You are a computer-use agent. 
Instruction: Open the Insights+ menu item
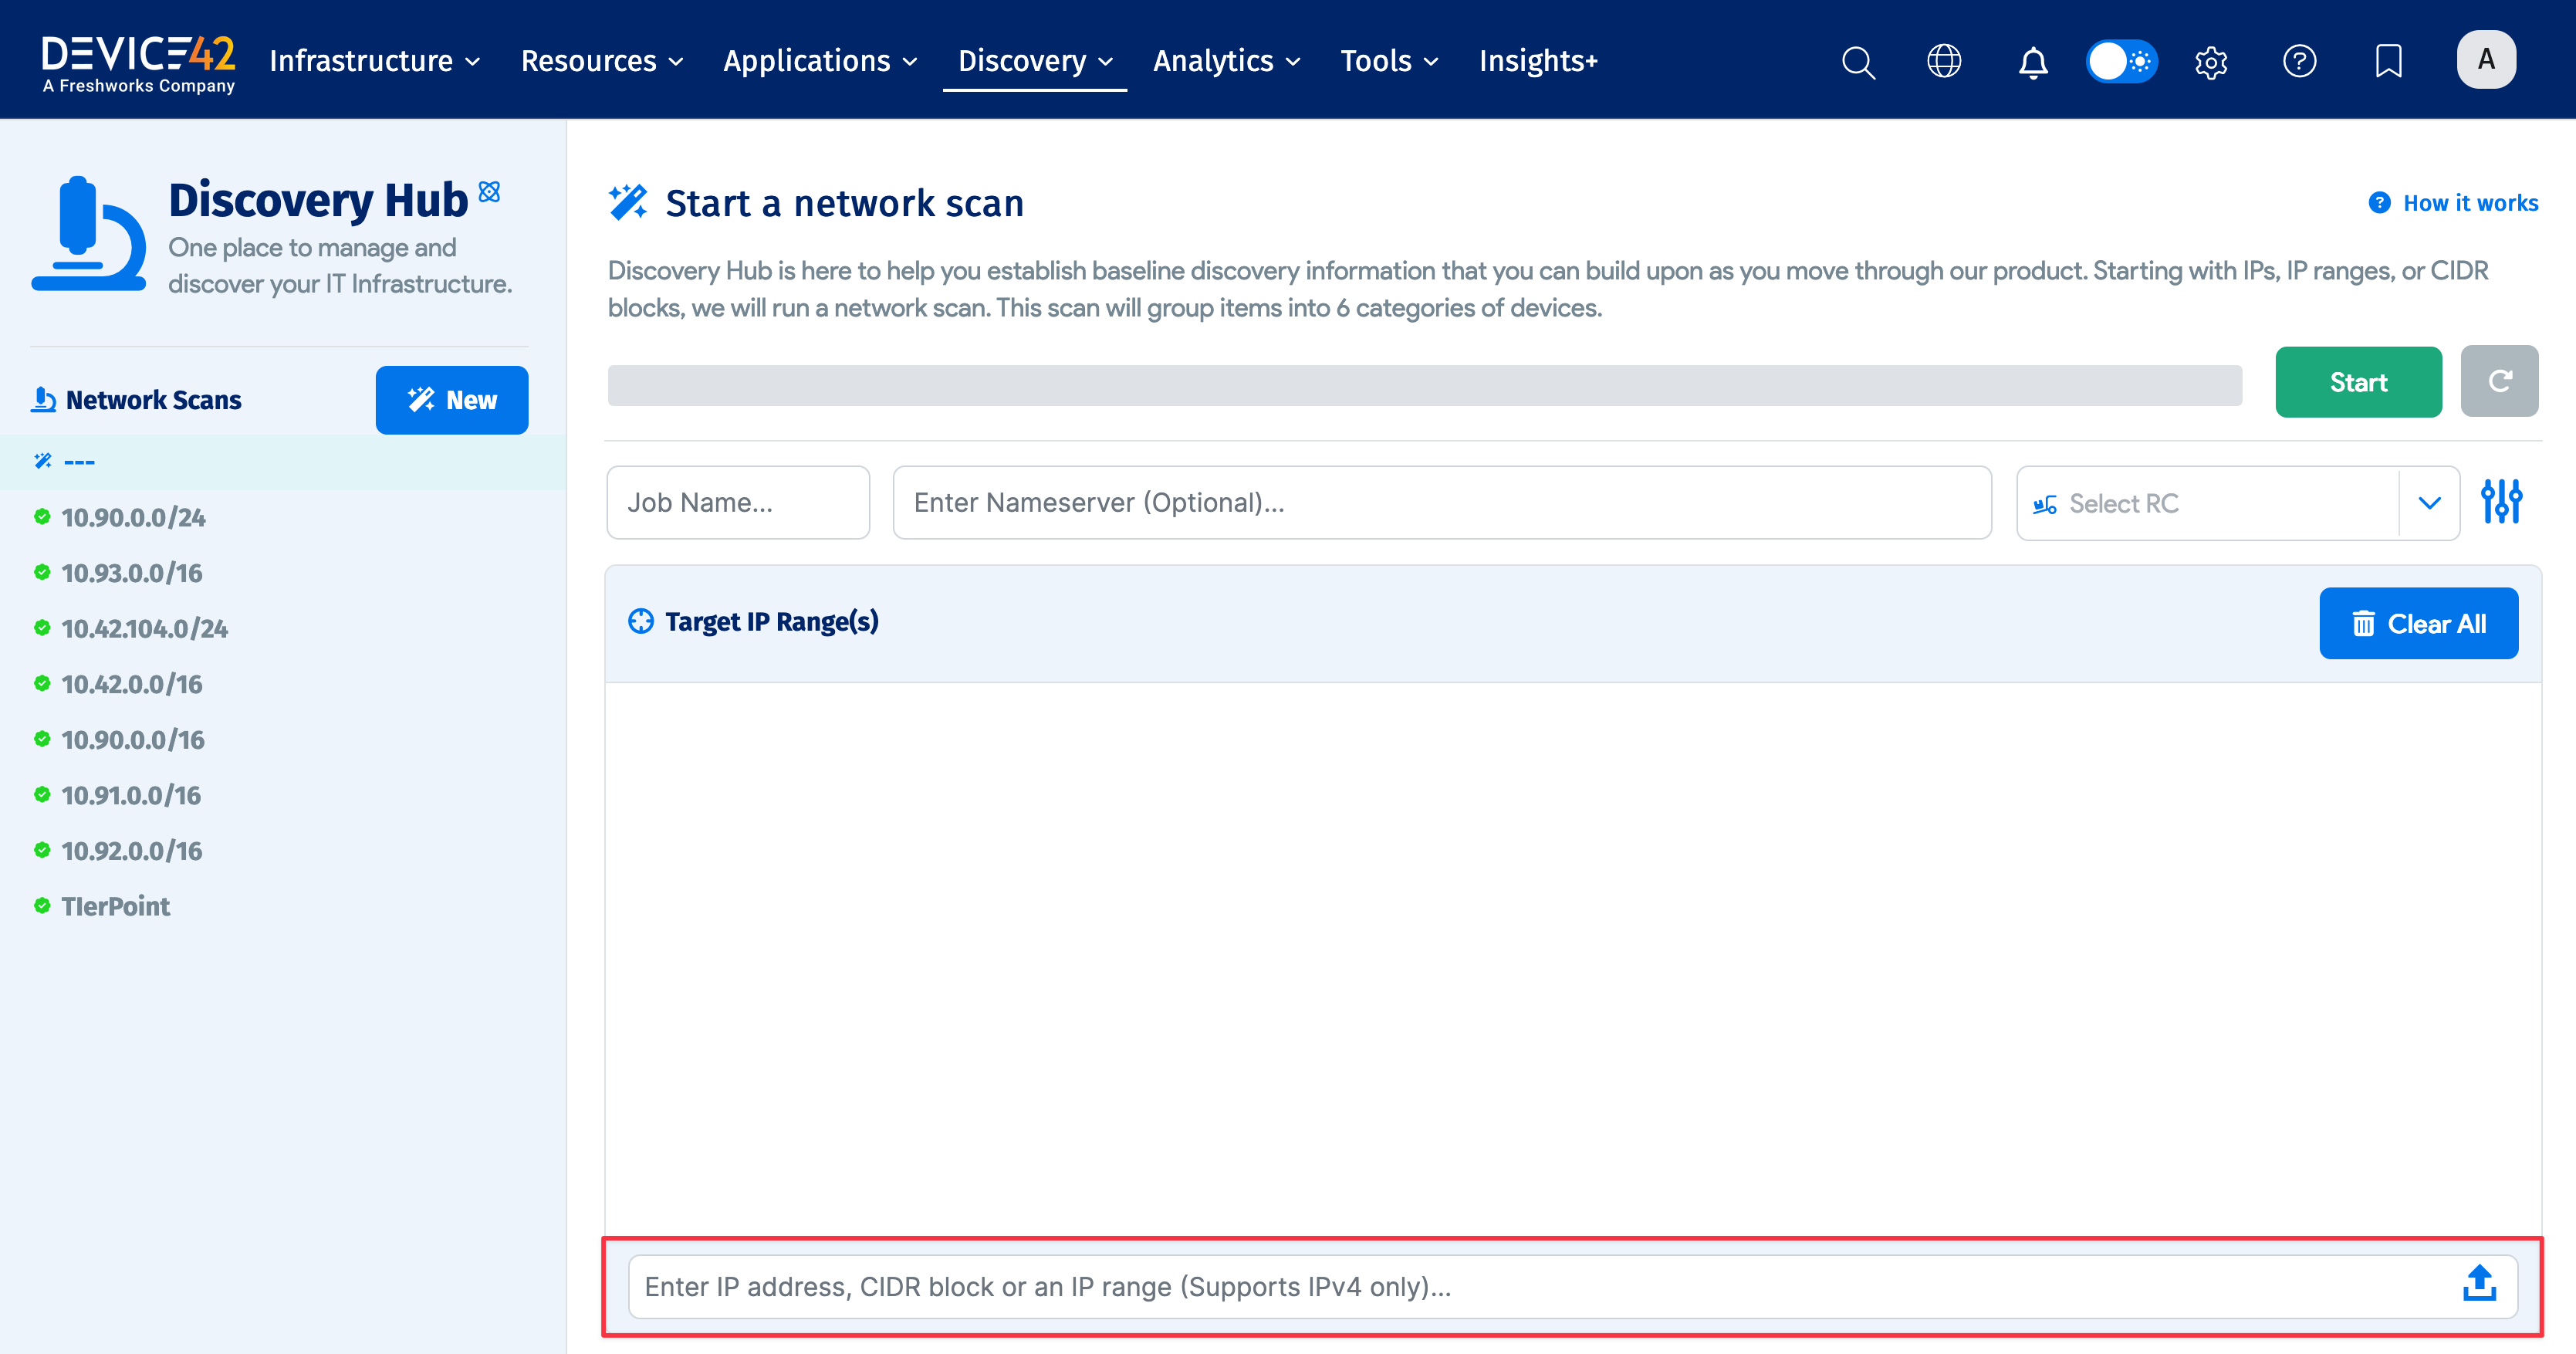(x=1537, y=61)
